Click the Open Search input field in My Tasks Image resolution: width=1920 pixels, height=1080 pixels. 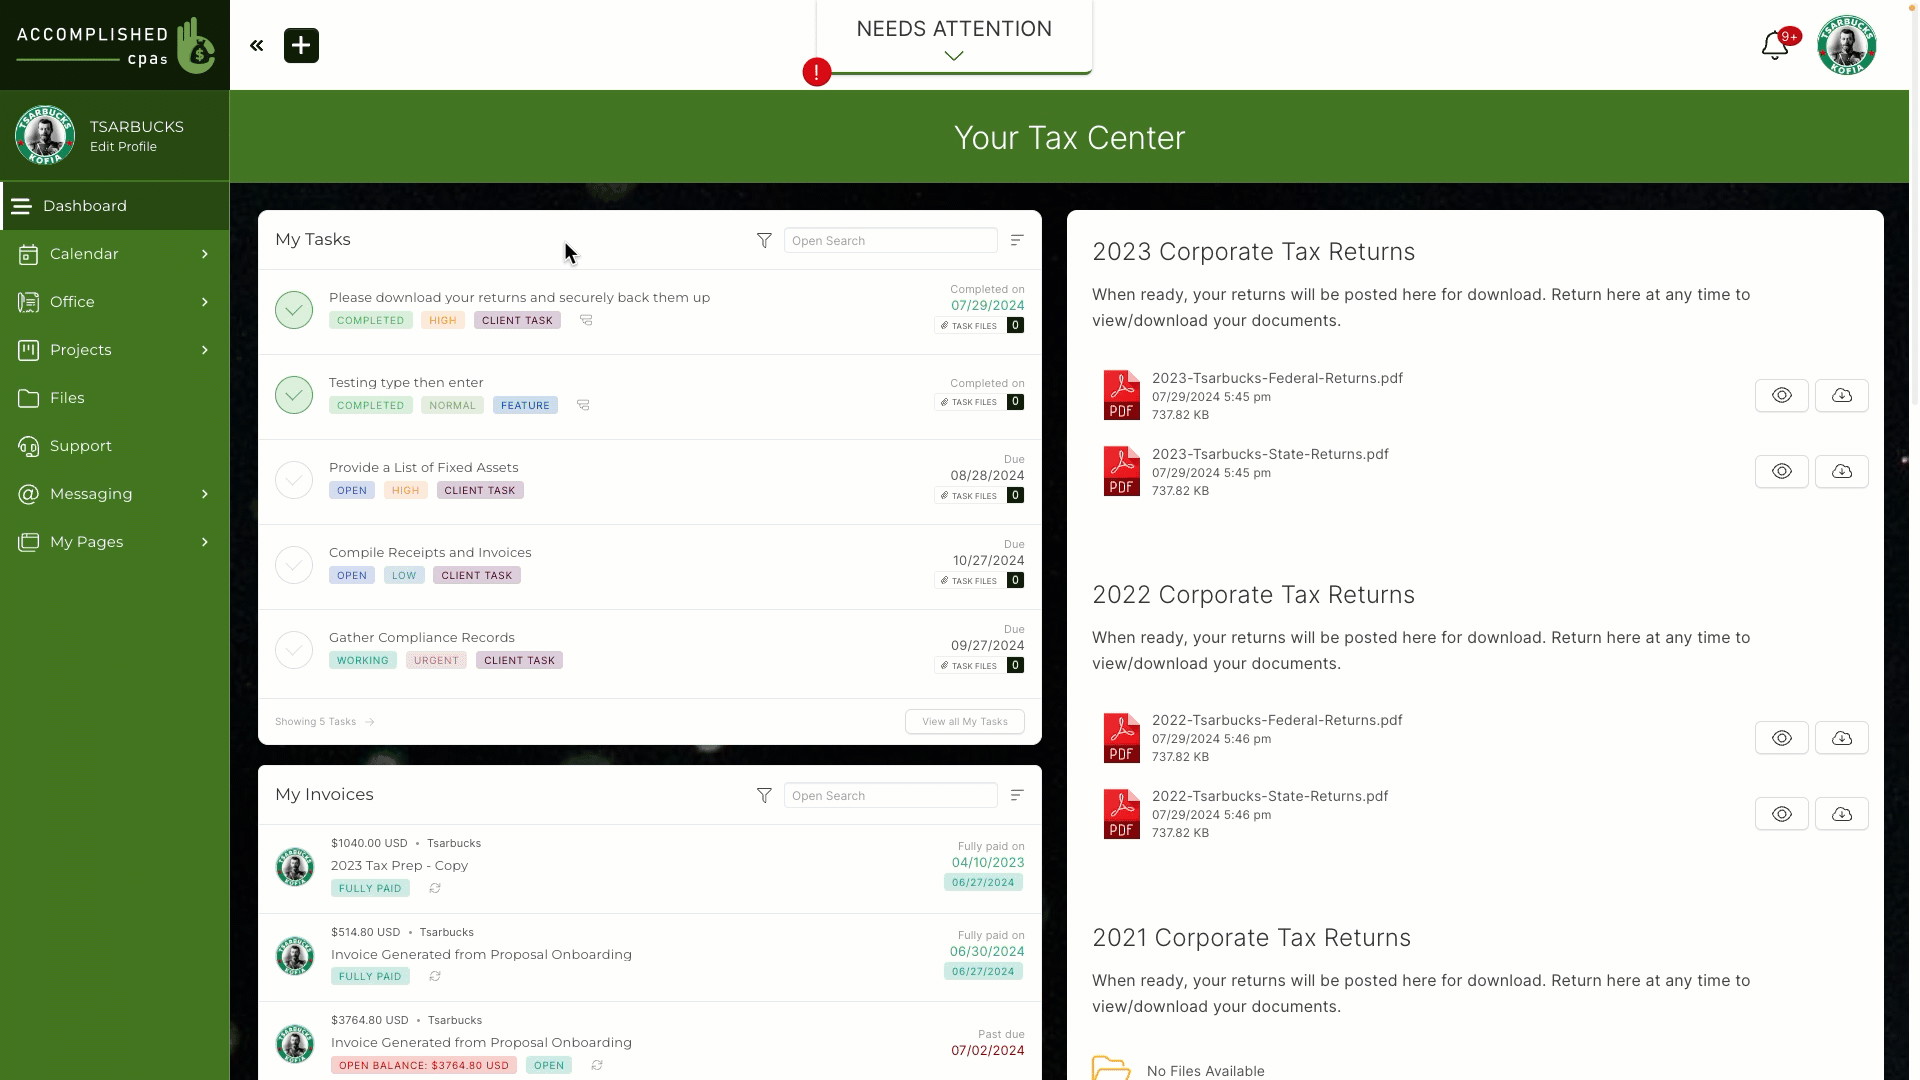(x=891, y=240)
